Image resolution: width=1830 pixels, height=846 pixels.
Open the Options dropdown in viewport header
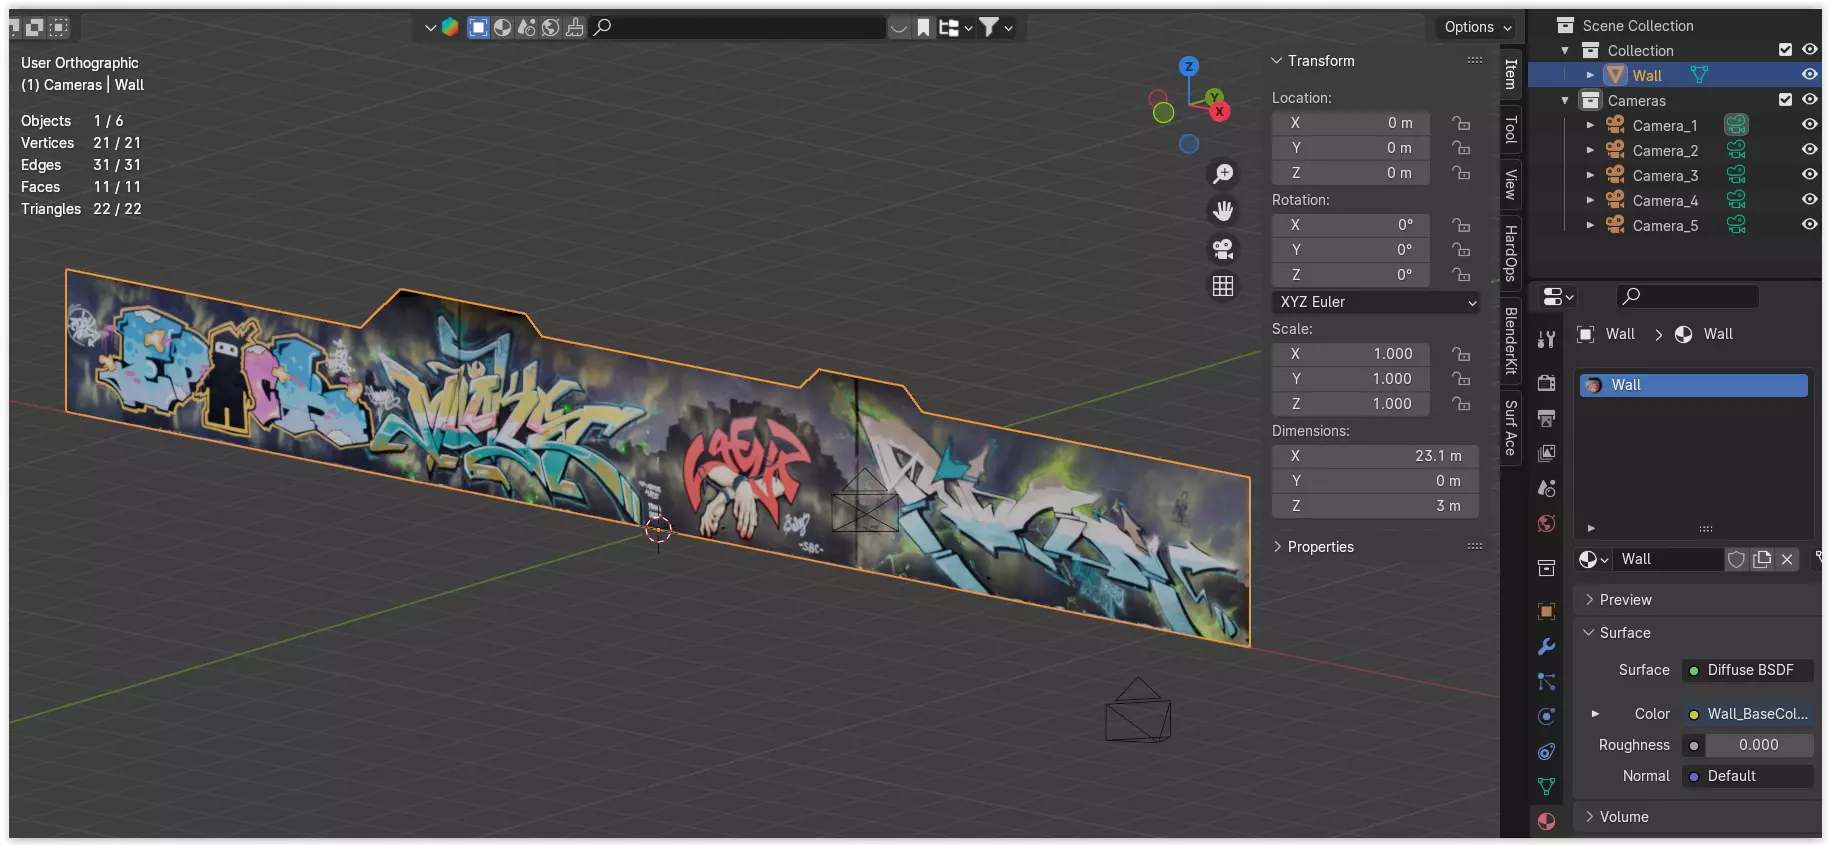point(1477,27)
